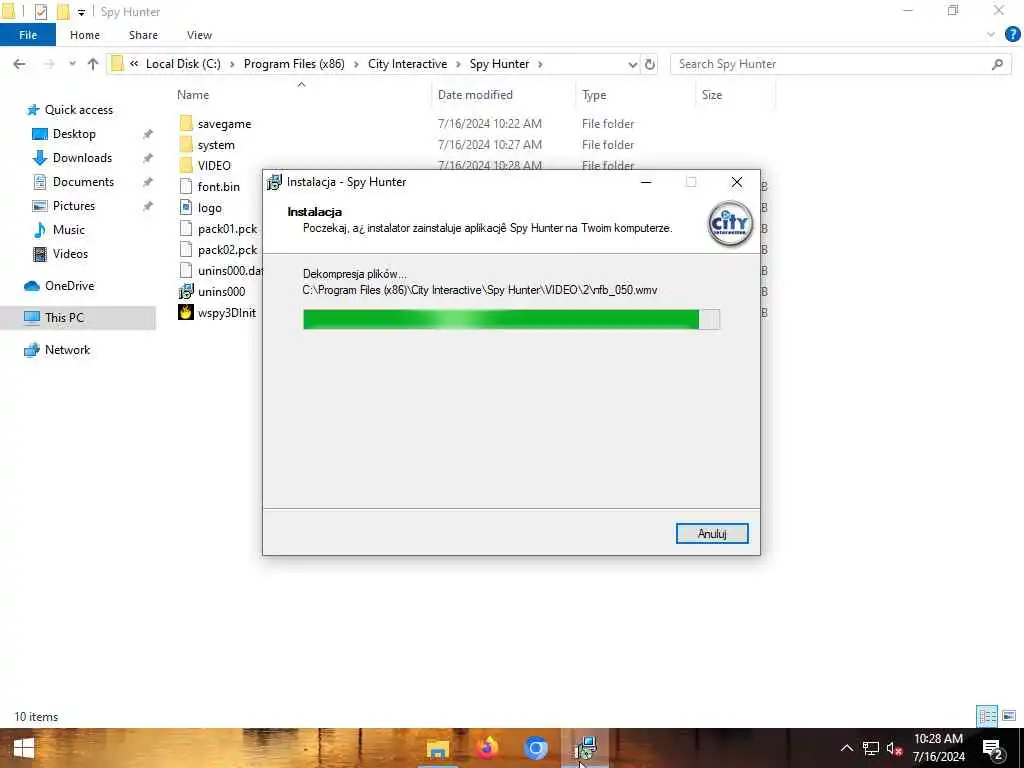Click Local Disk (C:) in breadcrumb
This screenshot has width=1024, height=768.
pos(183,64)
